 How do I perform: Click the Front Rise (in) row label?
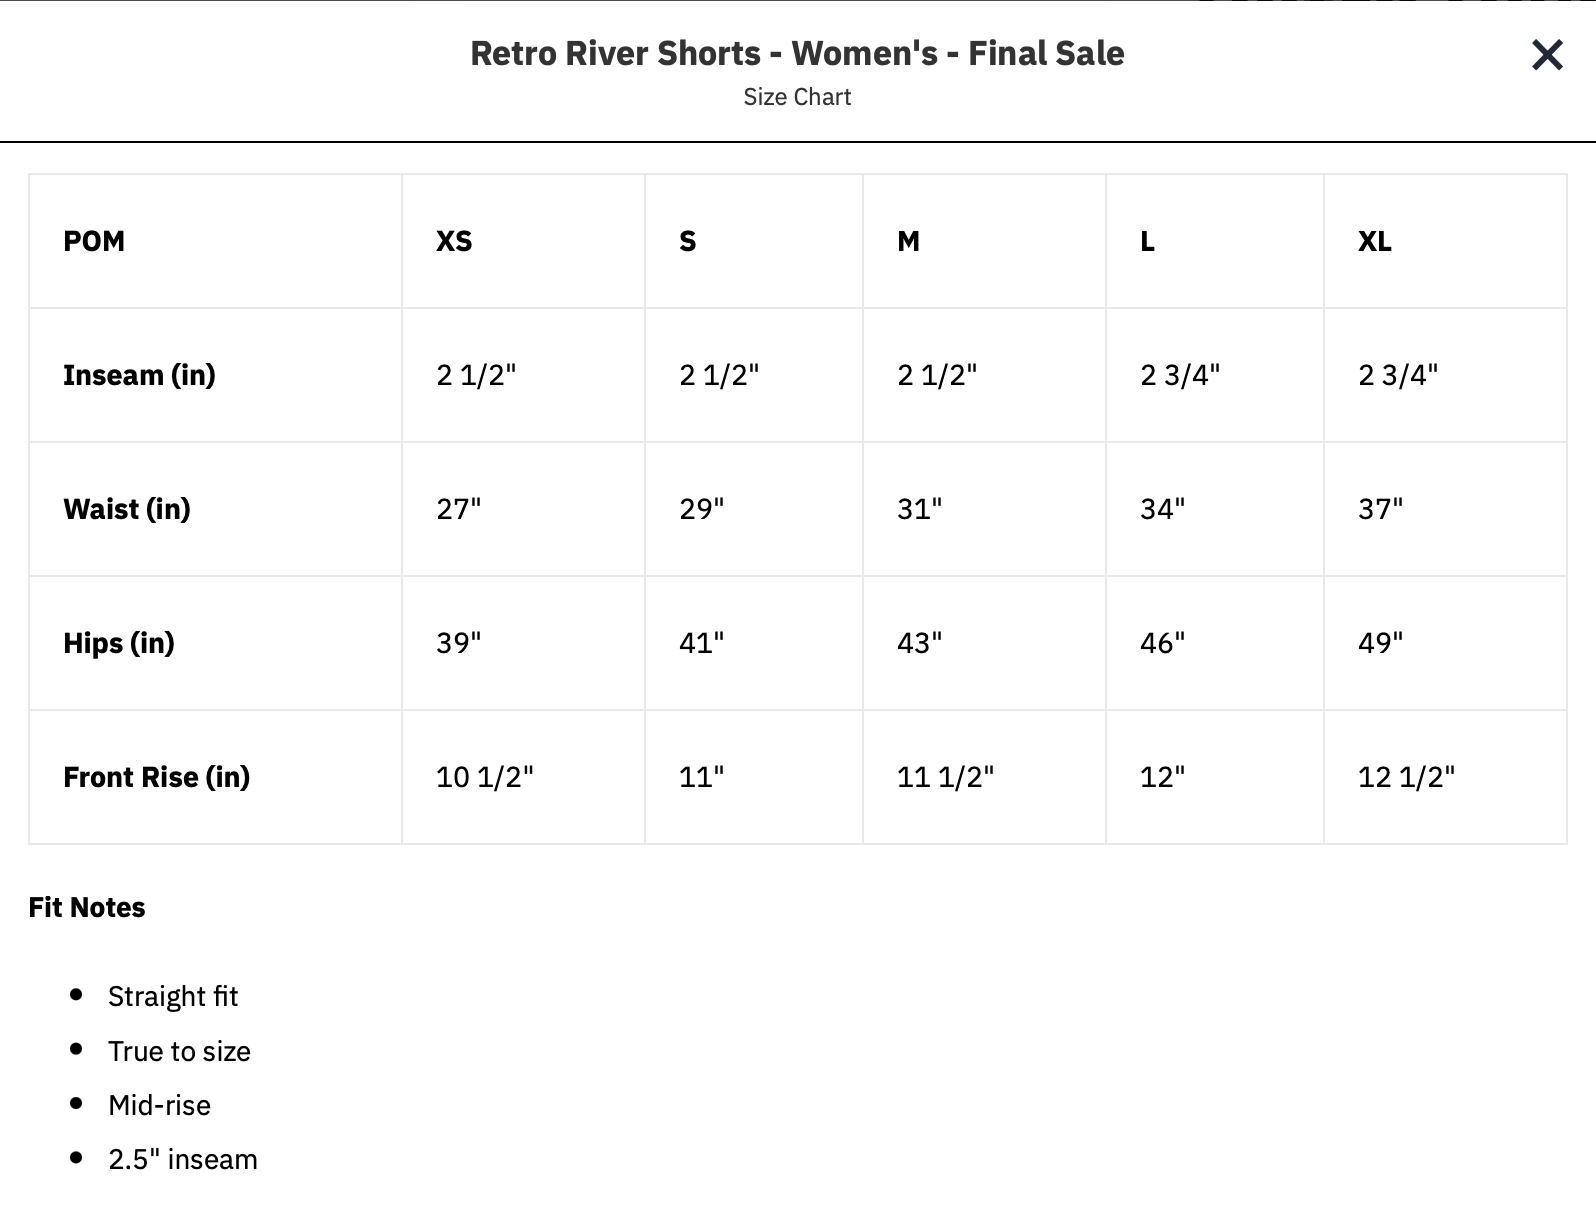pyautogui.click(x=157, y=777)
